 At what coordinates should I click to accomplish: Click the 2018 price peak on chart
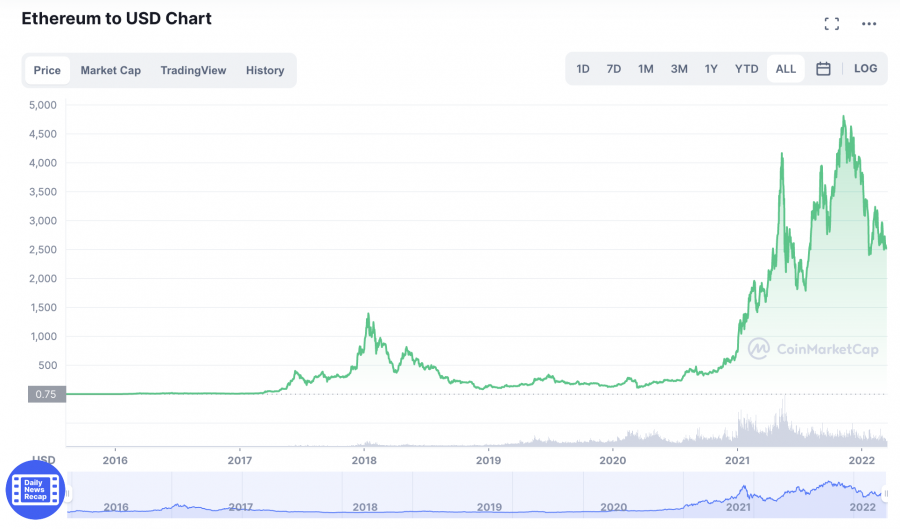click(369, 315)
